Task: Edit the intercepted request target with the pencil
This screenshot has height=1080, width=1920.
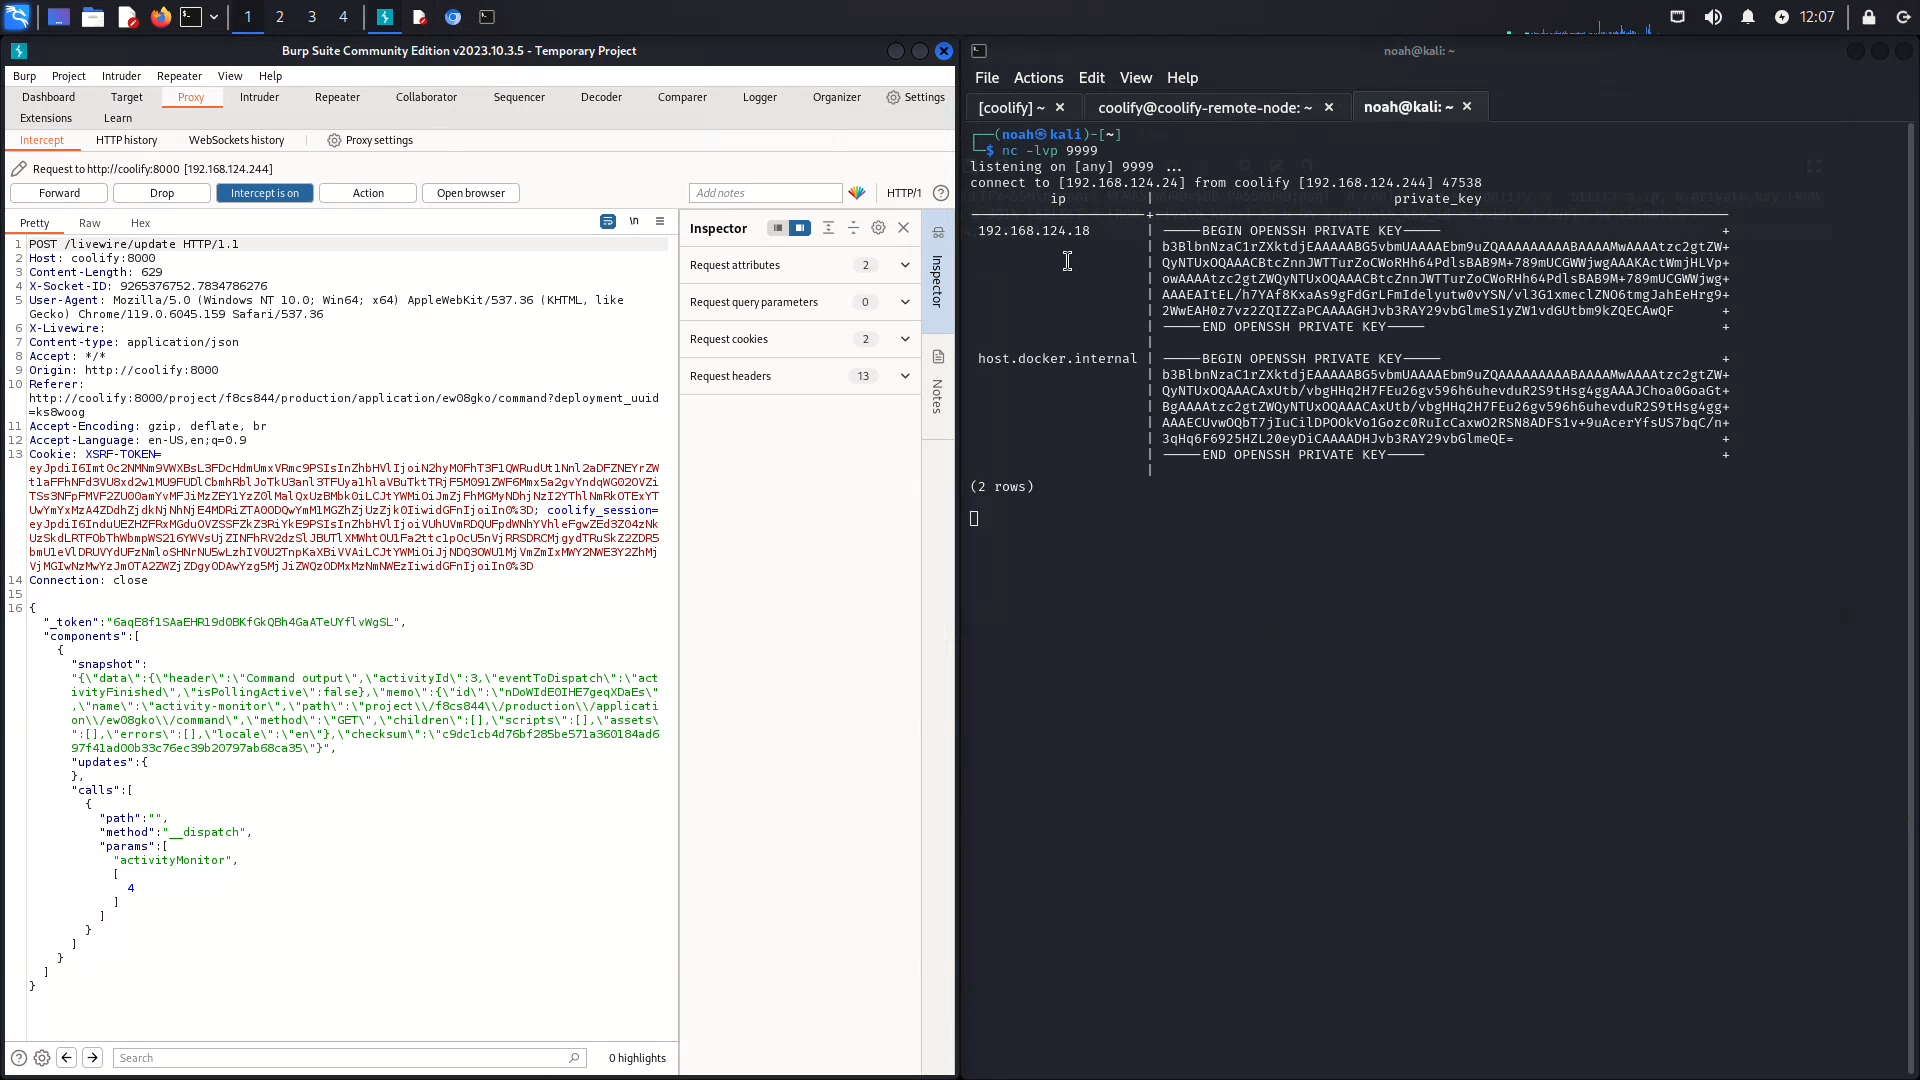Action: pos(19,168)
